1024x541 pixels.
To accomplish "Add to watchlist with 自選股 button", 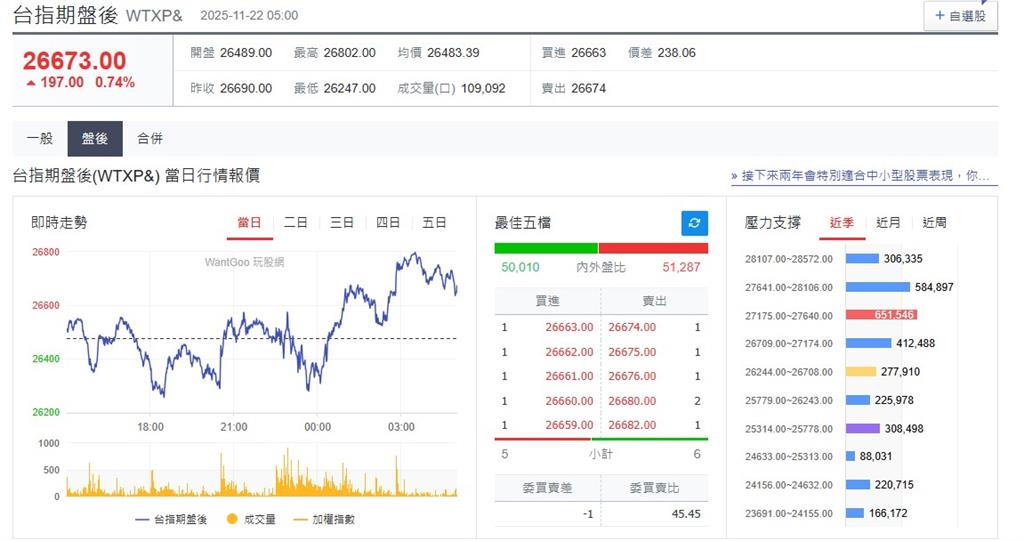I will pyautogui.click(x=960, y=16).
